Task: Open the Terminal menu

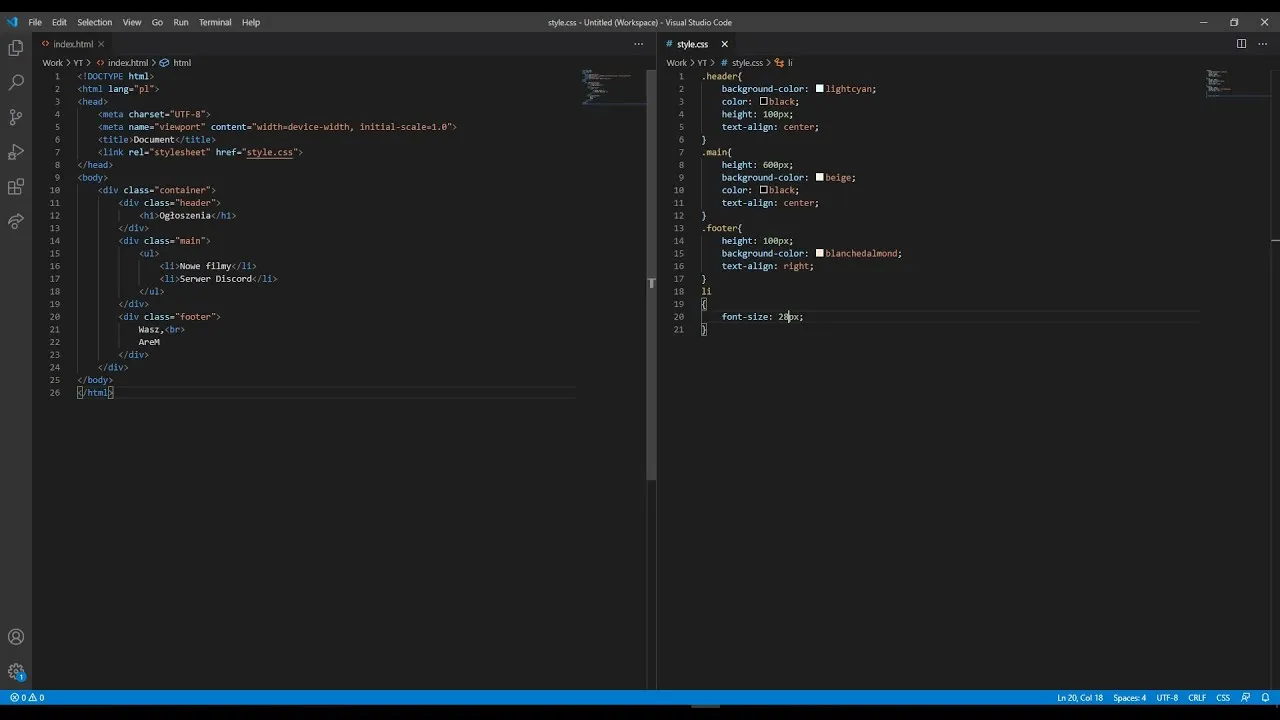Action: [215, 22]
